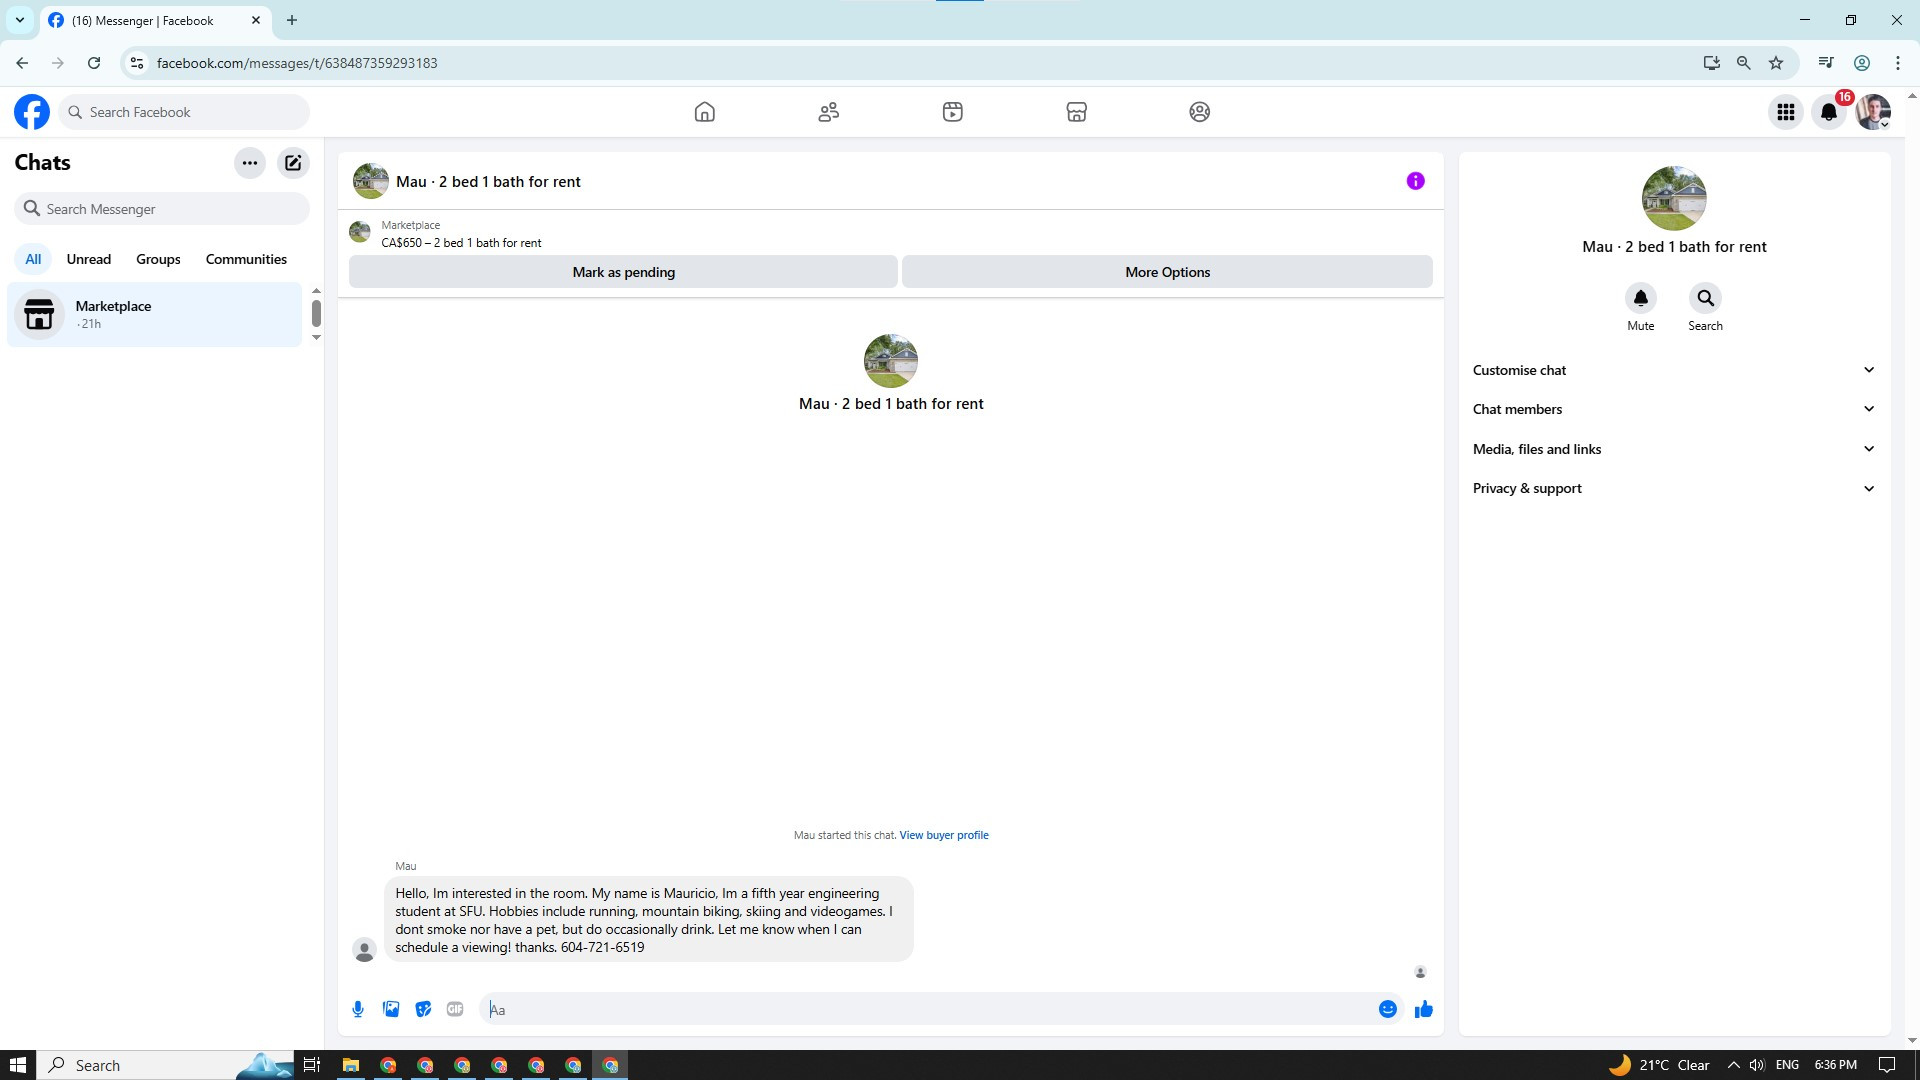Open the GIF picker icon
1920x1080 pixels.
(455, 1009)
